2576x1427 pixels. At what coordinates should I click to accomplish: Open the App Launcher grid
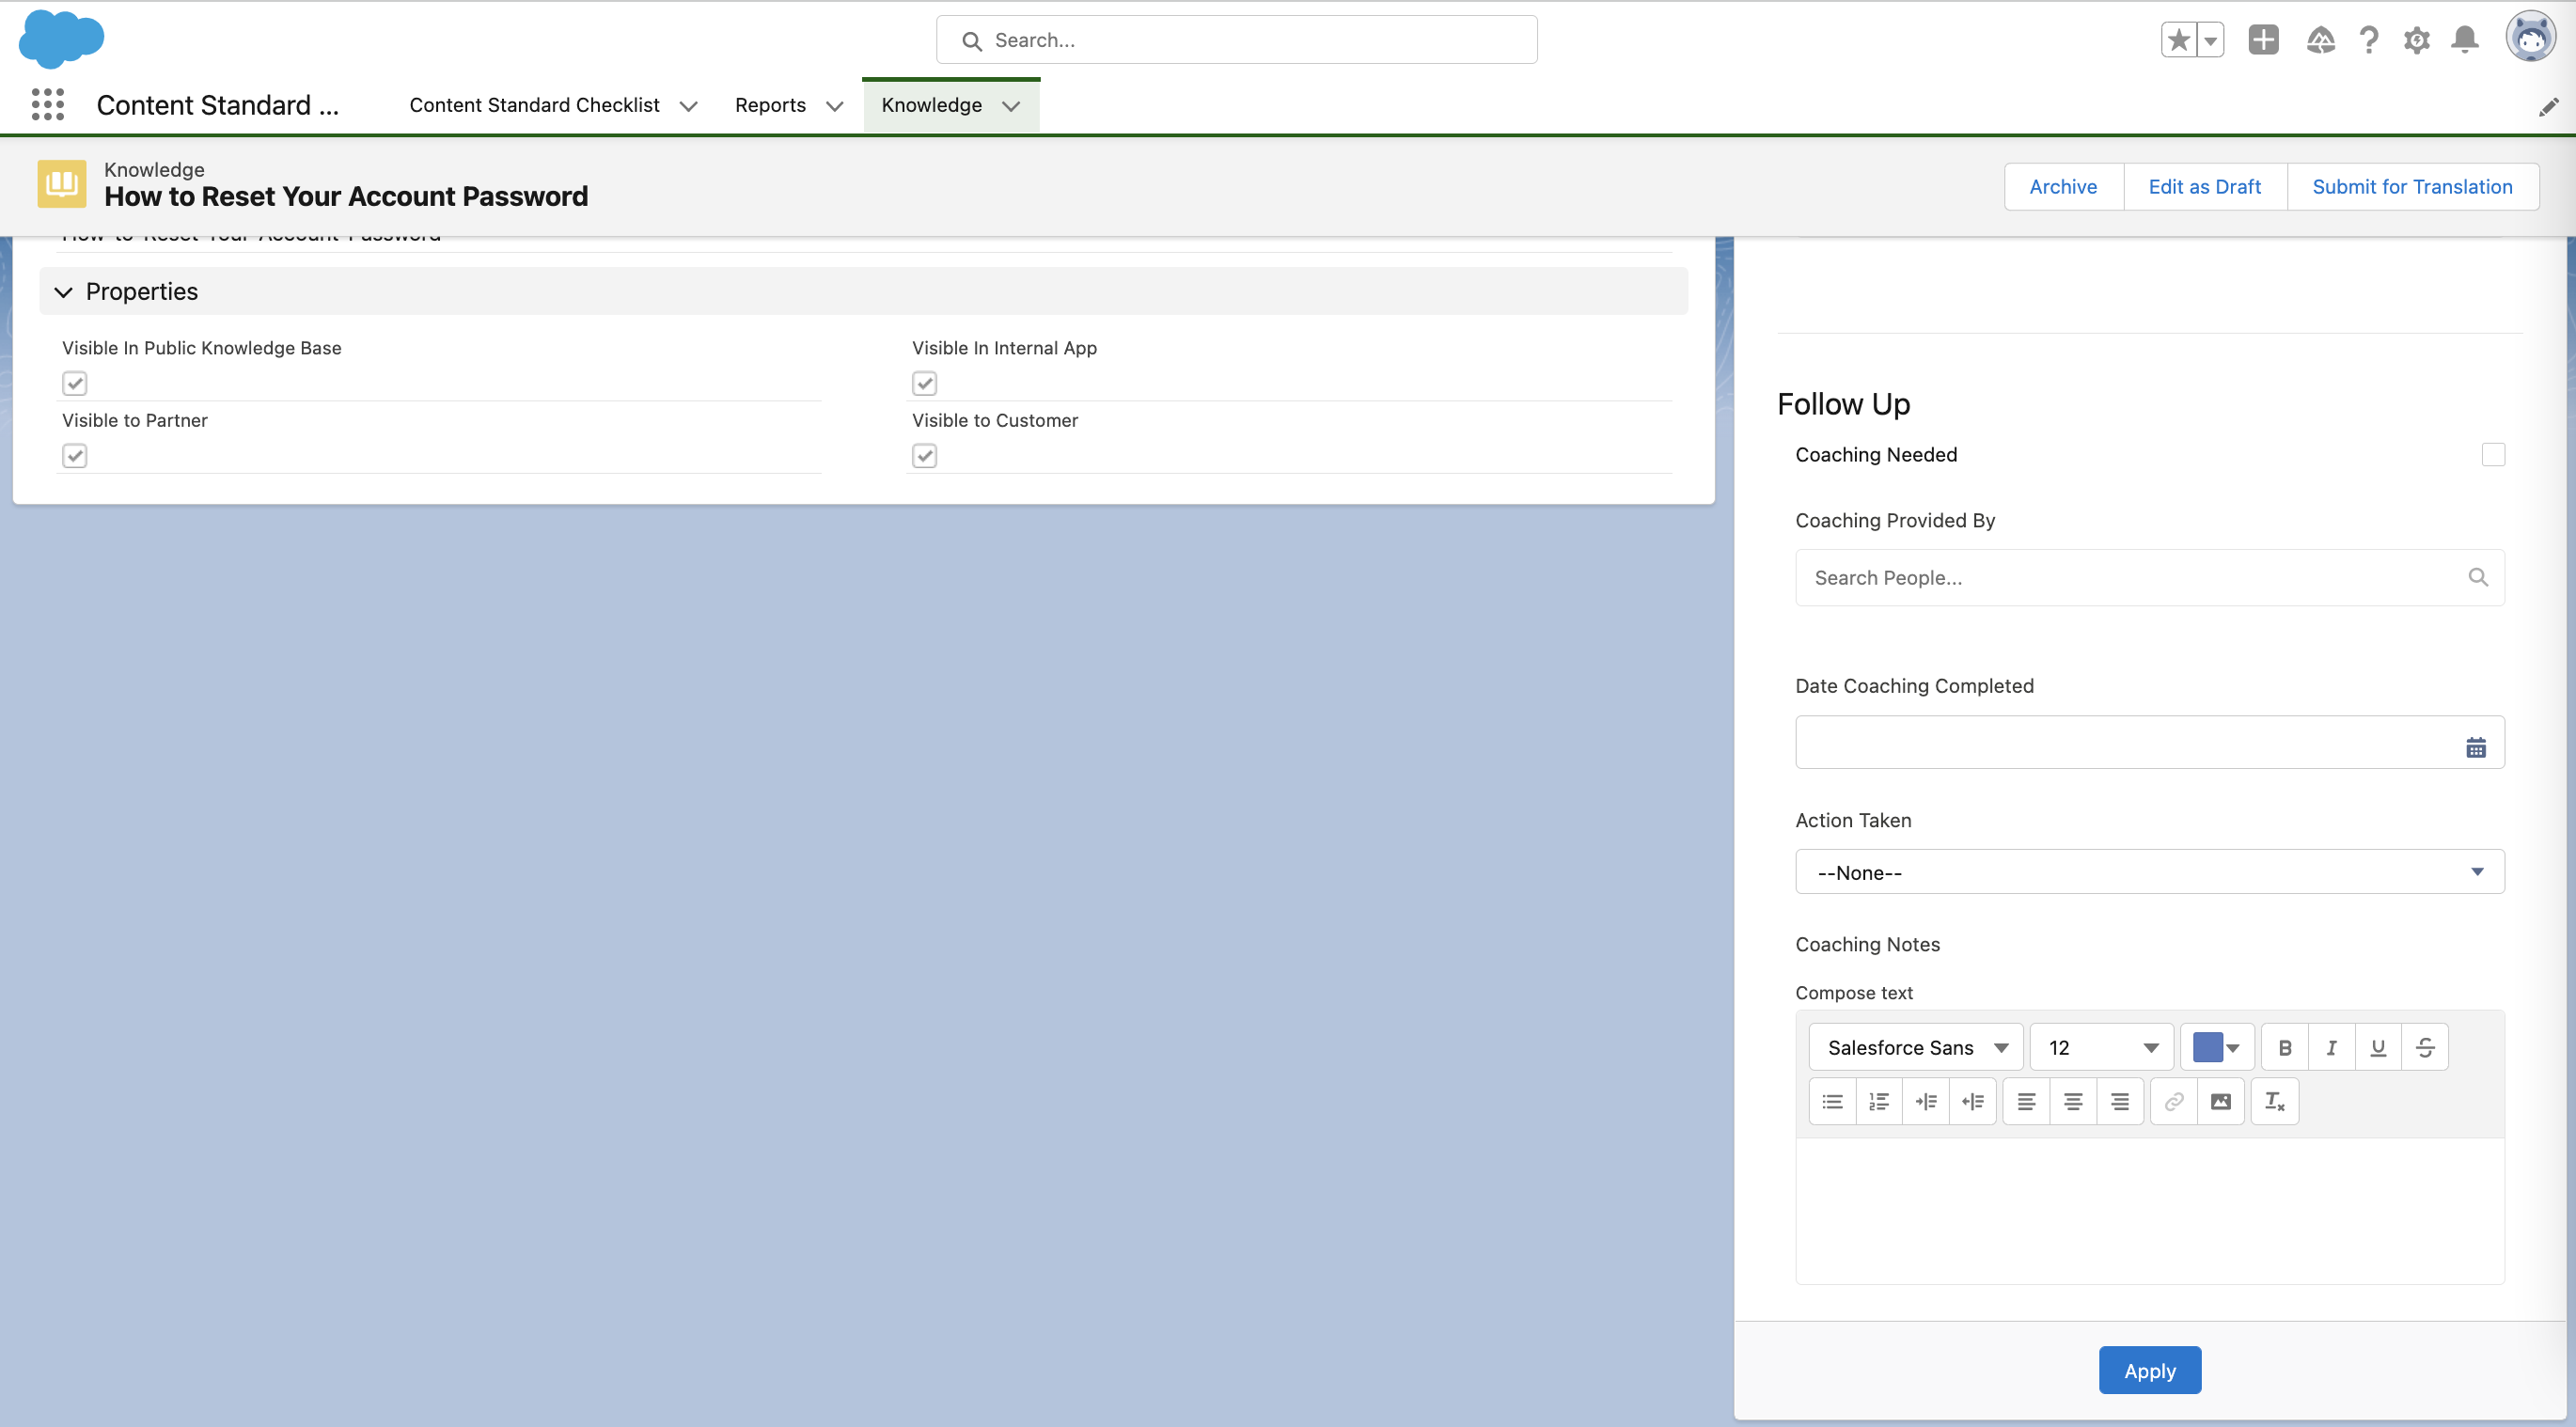point(47,104)
